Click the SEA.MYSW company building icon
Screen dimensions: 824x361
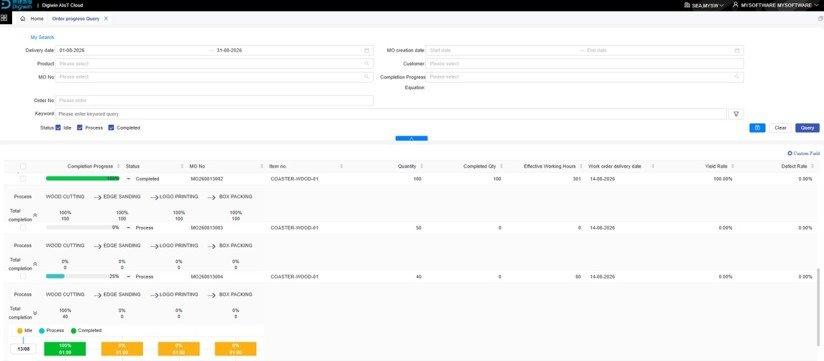[687, 5]
